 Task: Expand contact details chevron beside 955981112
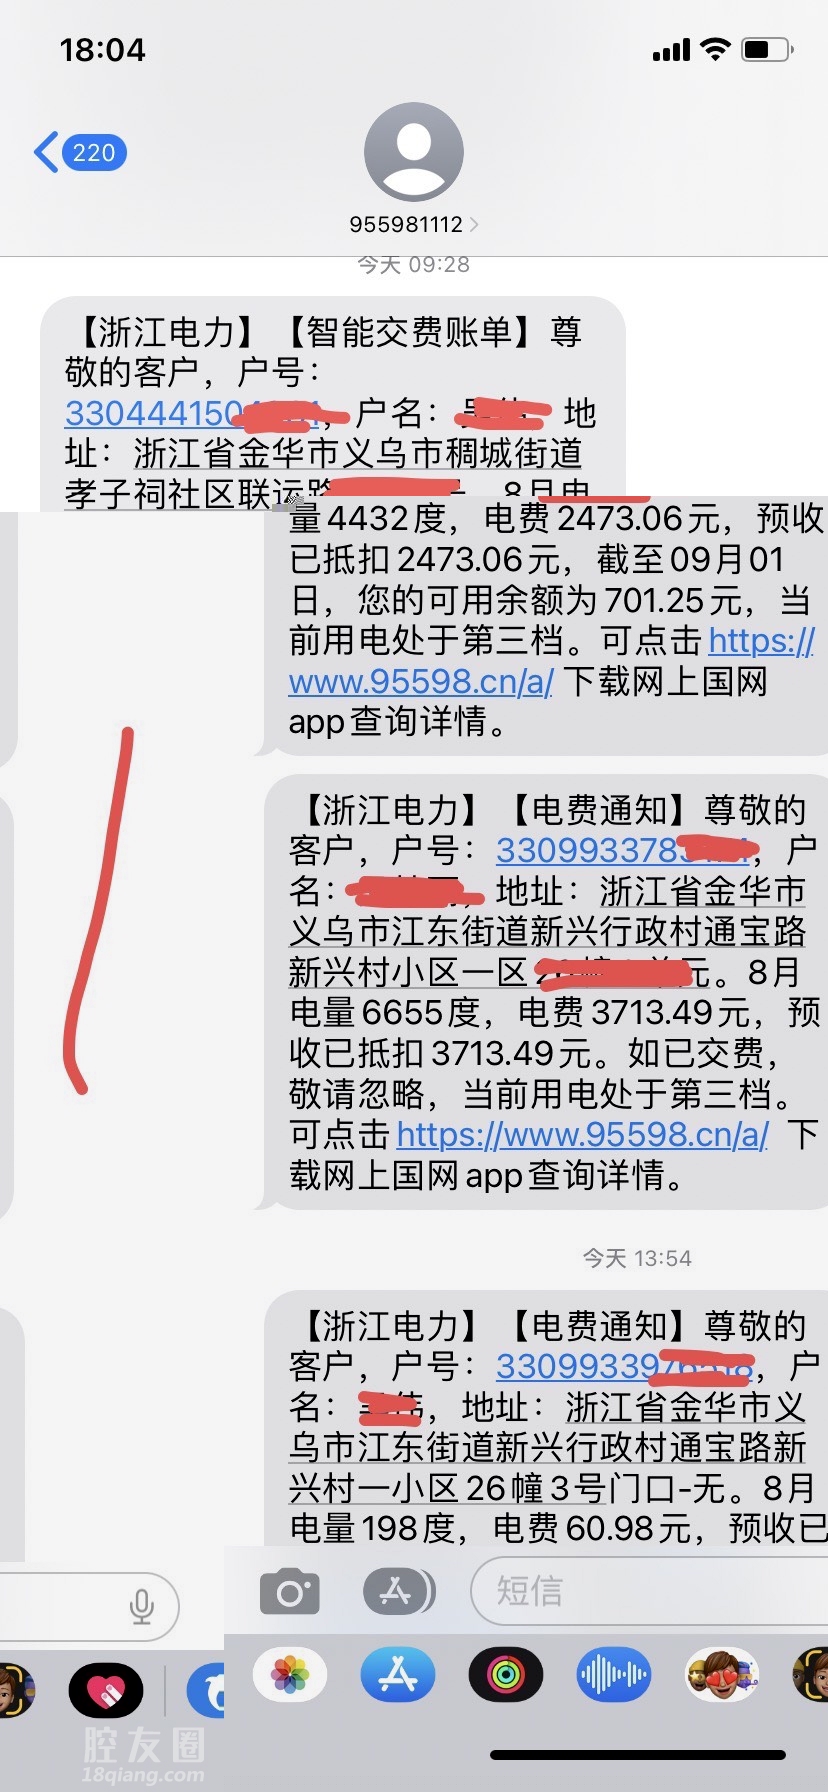click(x=474, y=225)
